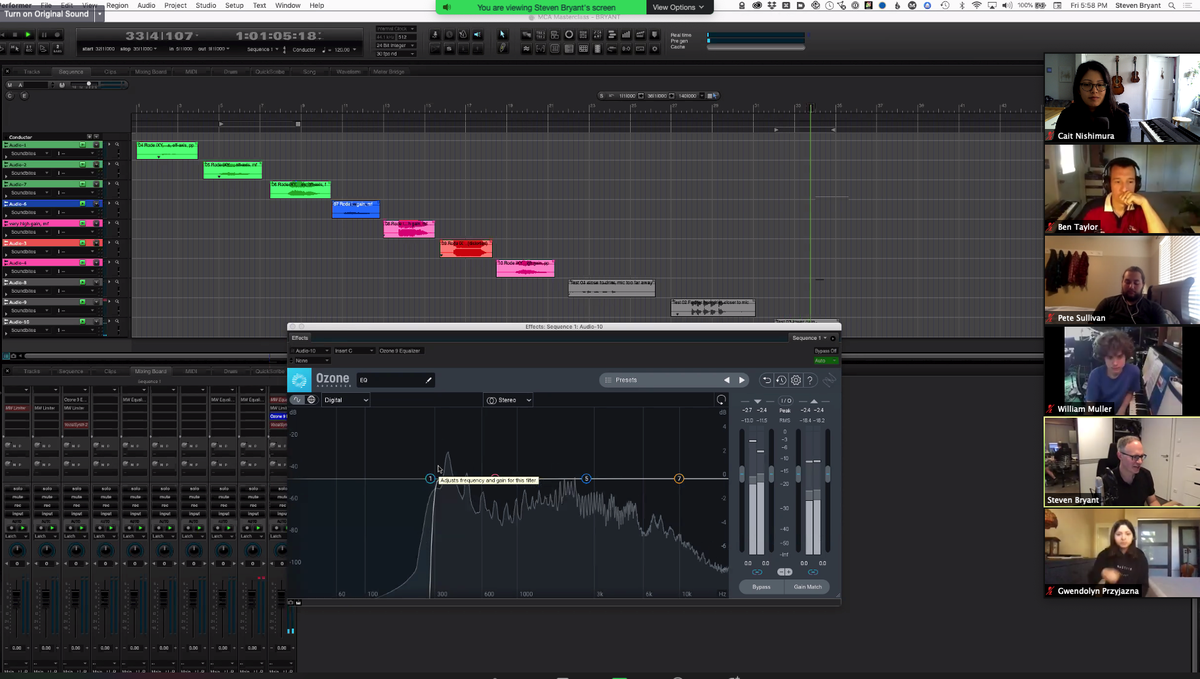Open the Studio menu
Viewport: 1200px width, 679px height.
click(205, 5)
